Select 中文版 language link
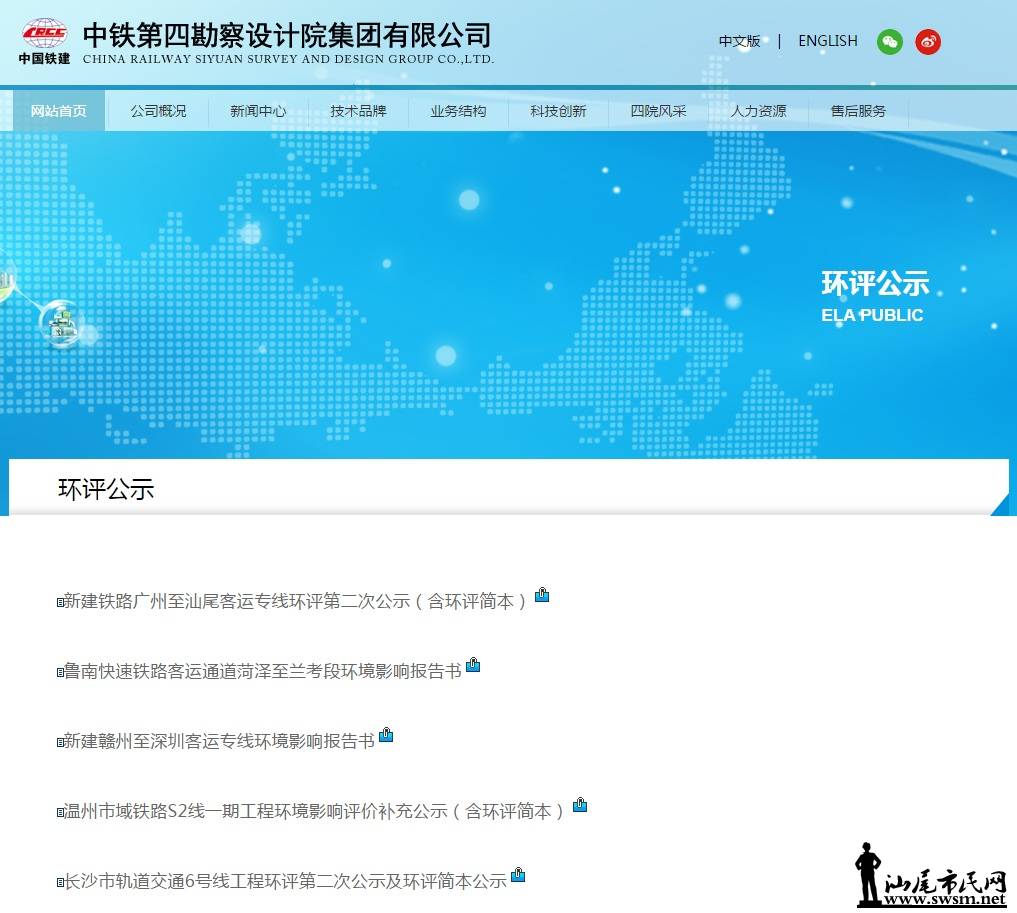Image resolution: width=1017 pixels, height=913 pixels. pos(739,41)
